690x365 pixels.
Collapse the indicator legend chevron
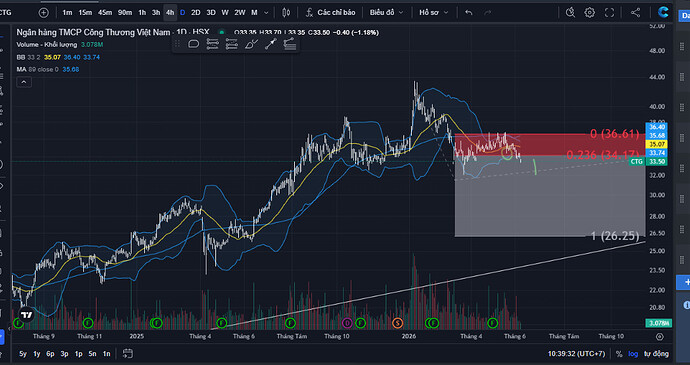click(x=24, y=82)
